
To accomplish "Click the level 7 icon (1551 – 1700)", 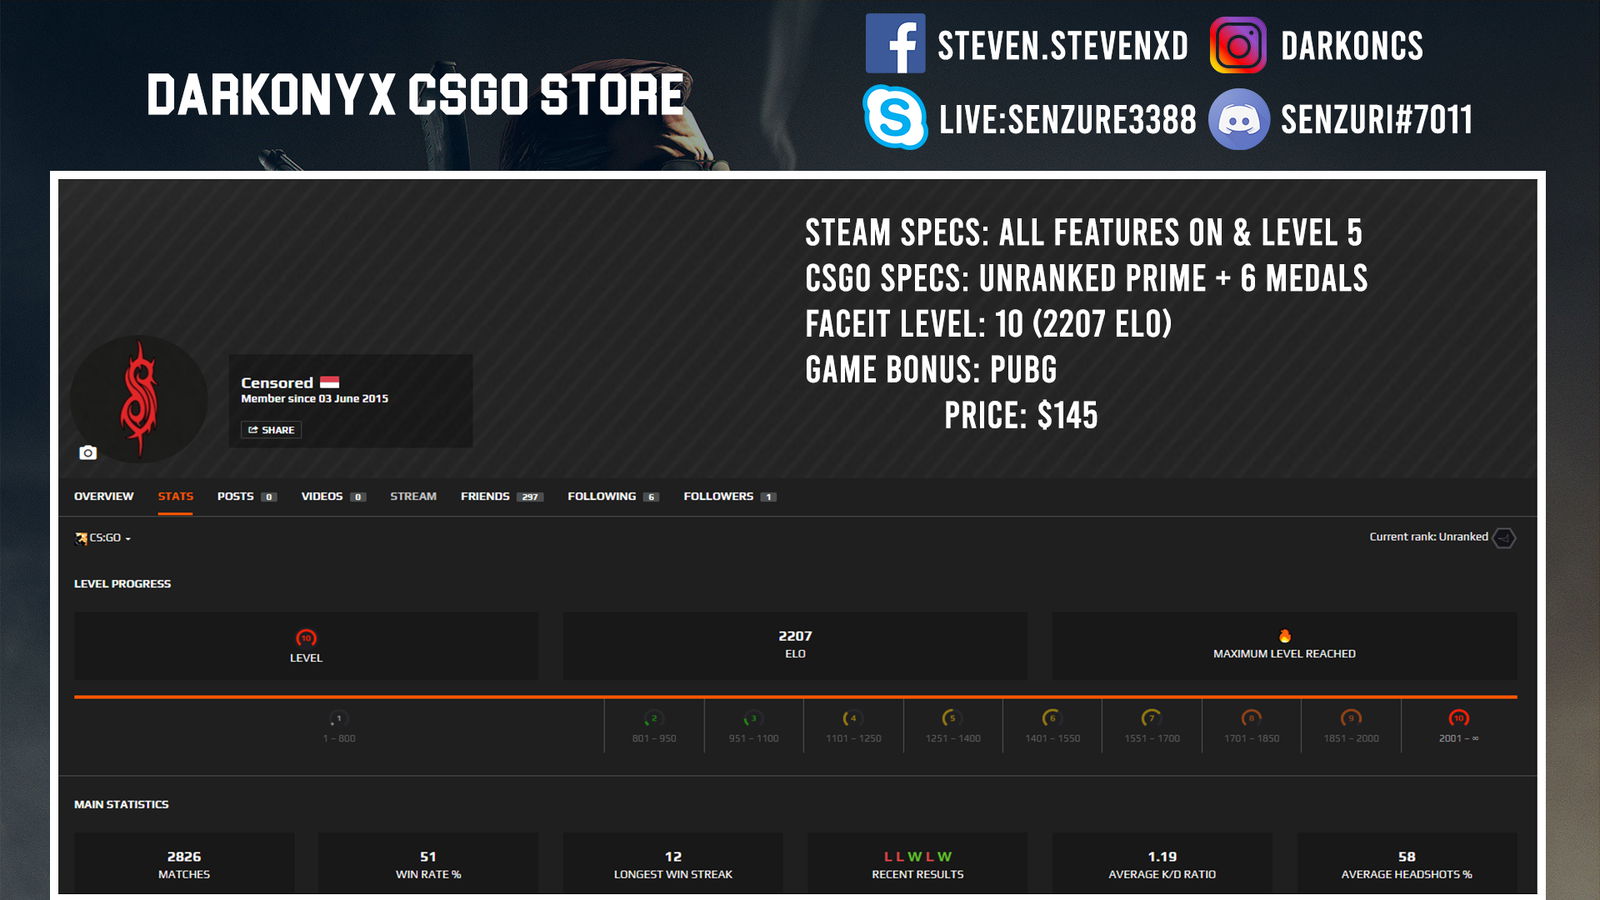I will click(x=1151, y=718).
